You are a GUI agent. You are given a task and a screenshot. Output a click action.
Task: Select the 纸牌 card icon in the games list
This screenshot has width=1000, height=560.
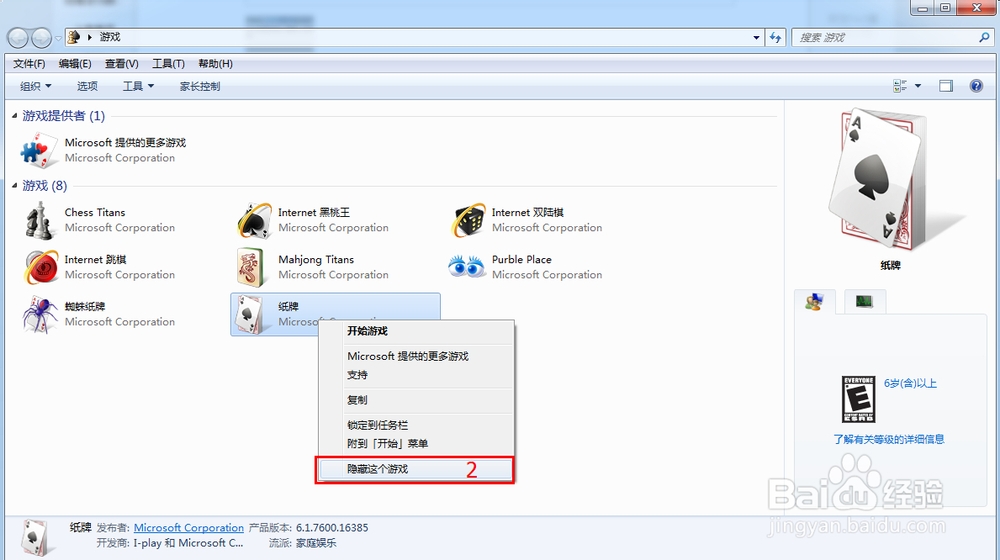[249, 314]
